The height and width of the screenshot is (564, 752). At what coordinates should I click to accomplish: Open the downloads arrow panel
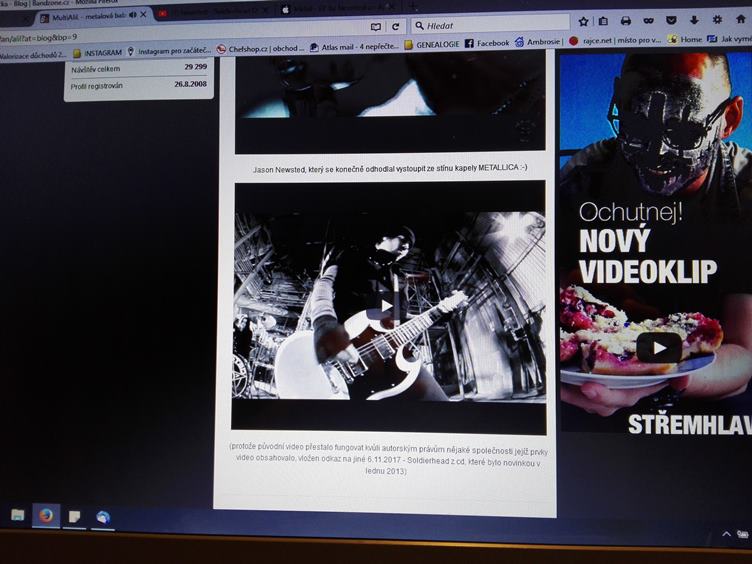coord(694,20)
